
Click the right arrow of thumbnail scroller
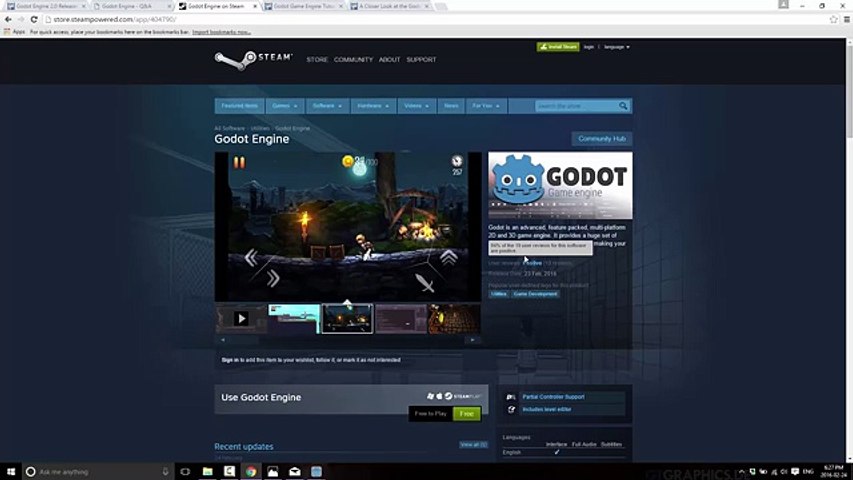coord(472,340)
